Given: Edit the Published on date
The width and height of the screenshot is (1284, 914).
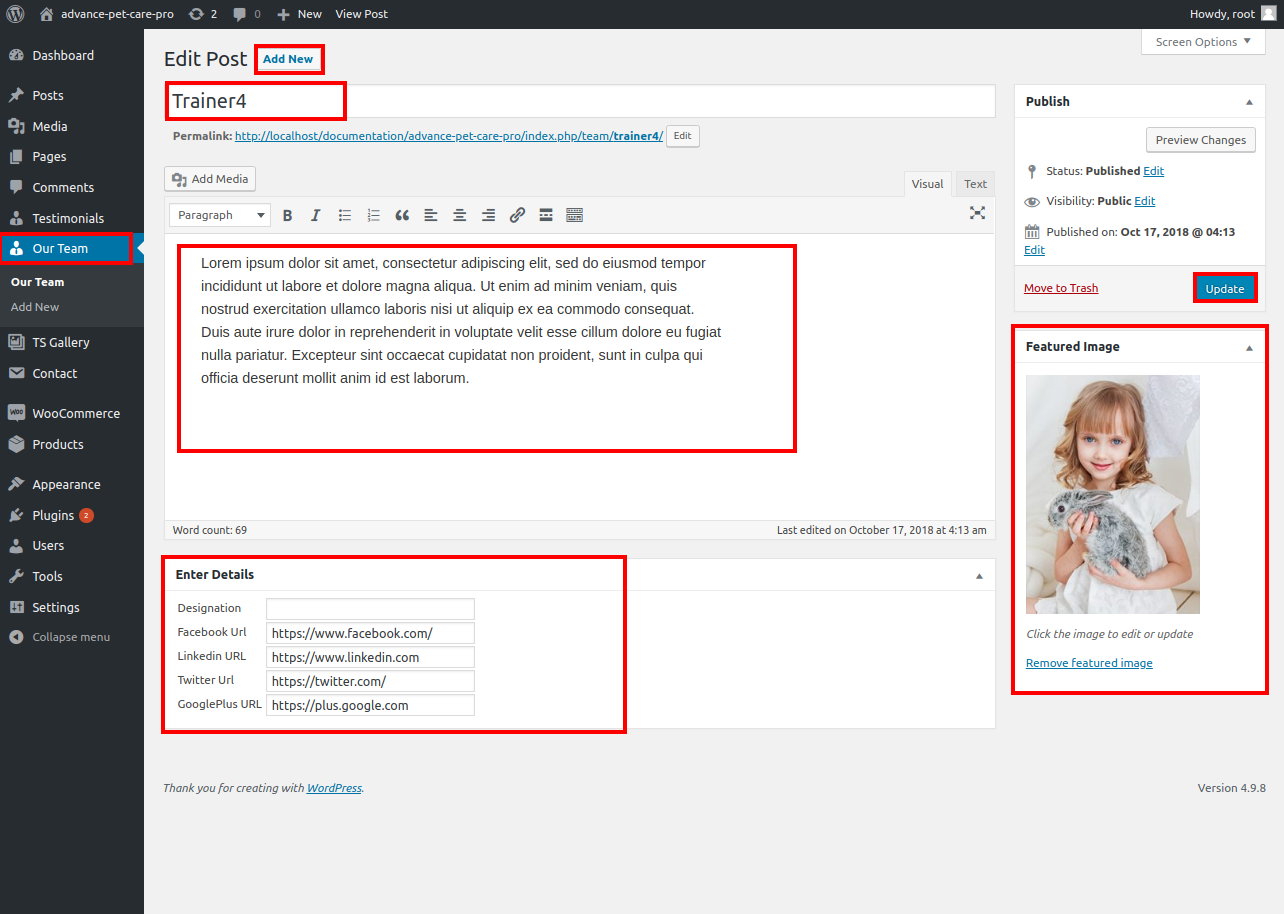Looking at the screenshot, I should pos(1034,250).
